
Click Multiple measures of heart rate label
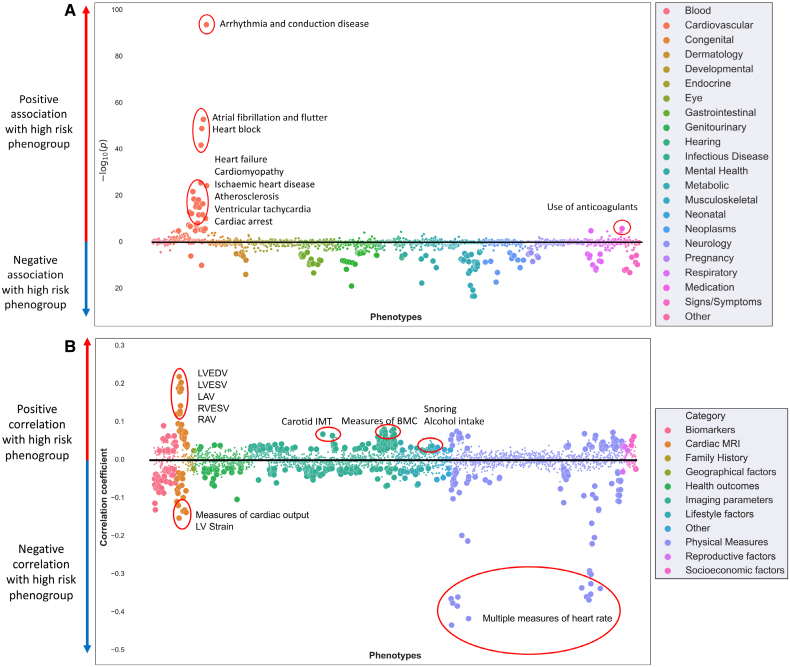coord(547,619)
